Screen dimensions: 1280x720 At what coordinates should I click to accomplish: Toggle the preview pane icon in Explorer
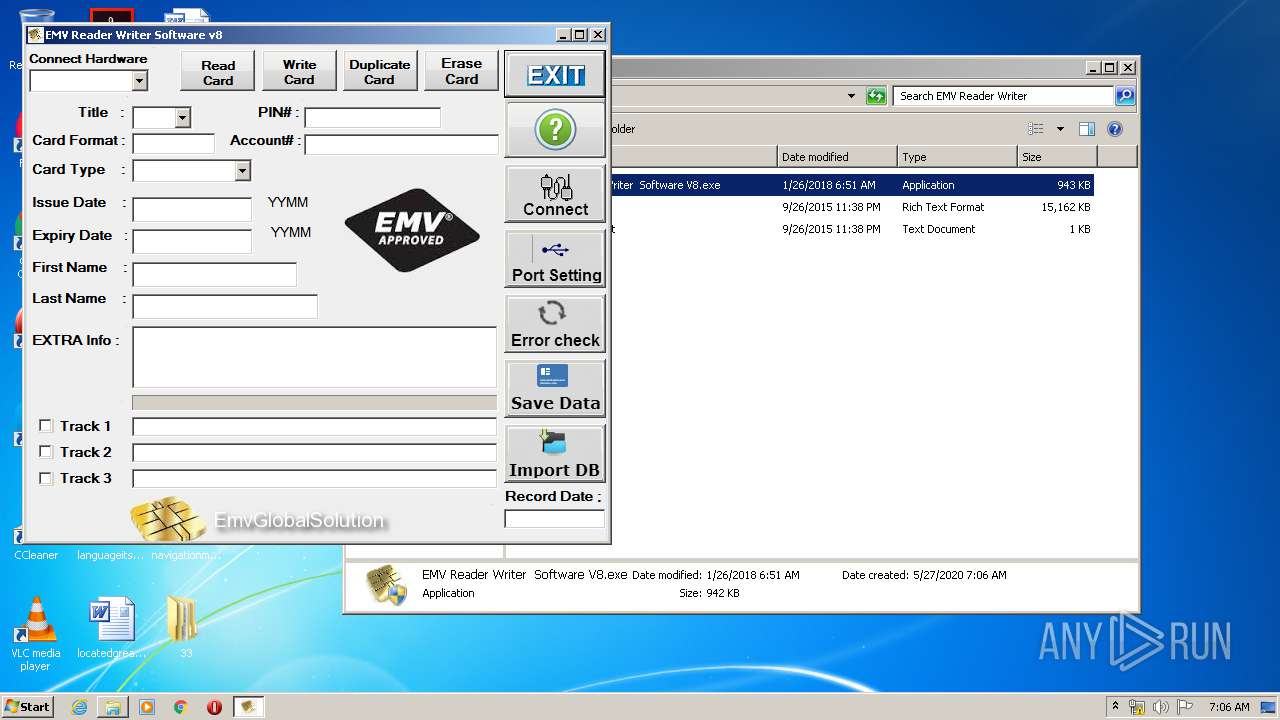1087,129
